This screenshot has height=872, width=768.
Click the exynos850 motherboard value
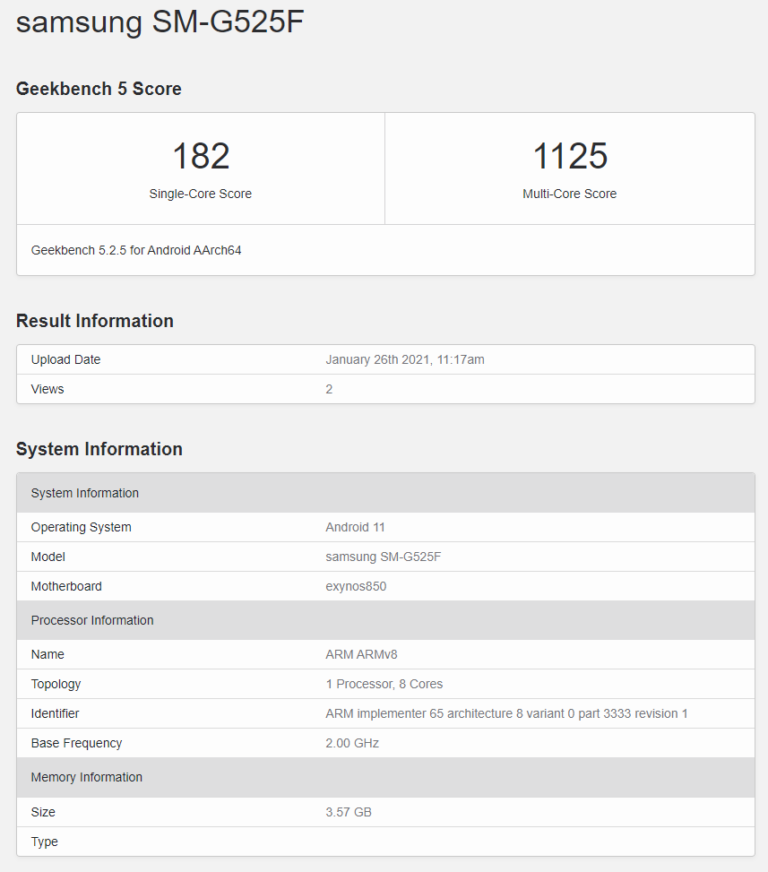tap(356, 586)
